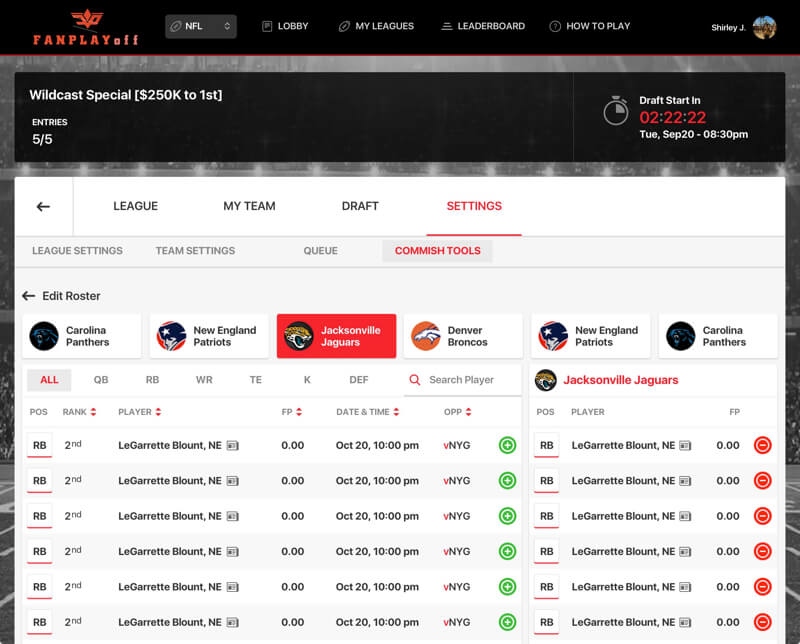Filter players by K position
This screenshot has height=644, width=800.
pos(307,380)
